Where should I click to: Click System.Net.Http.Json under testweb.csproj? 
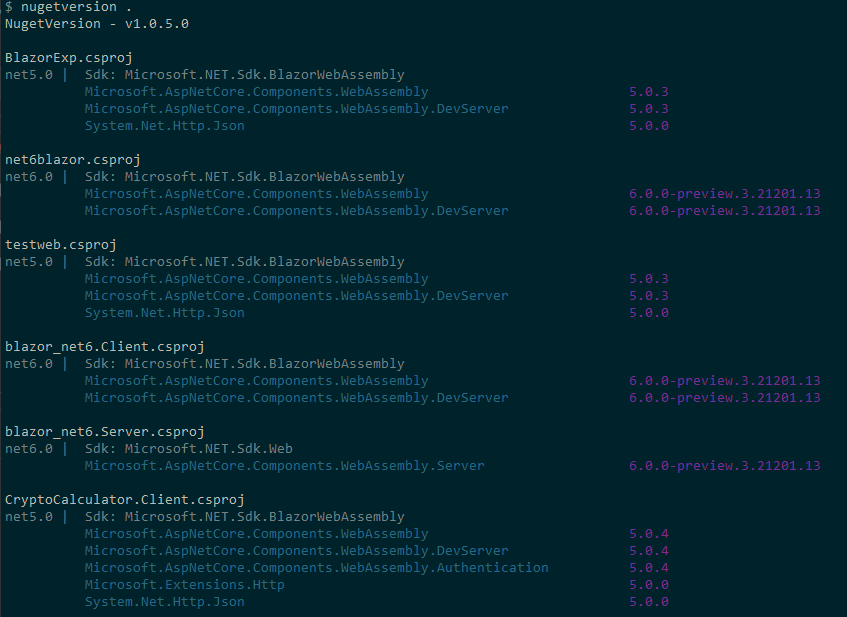pyautogui.click(x=164, y=313)
